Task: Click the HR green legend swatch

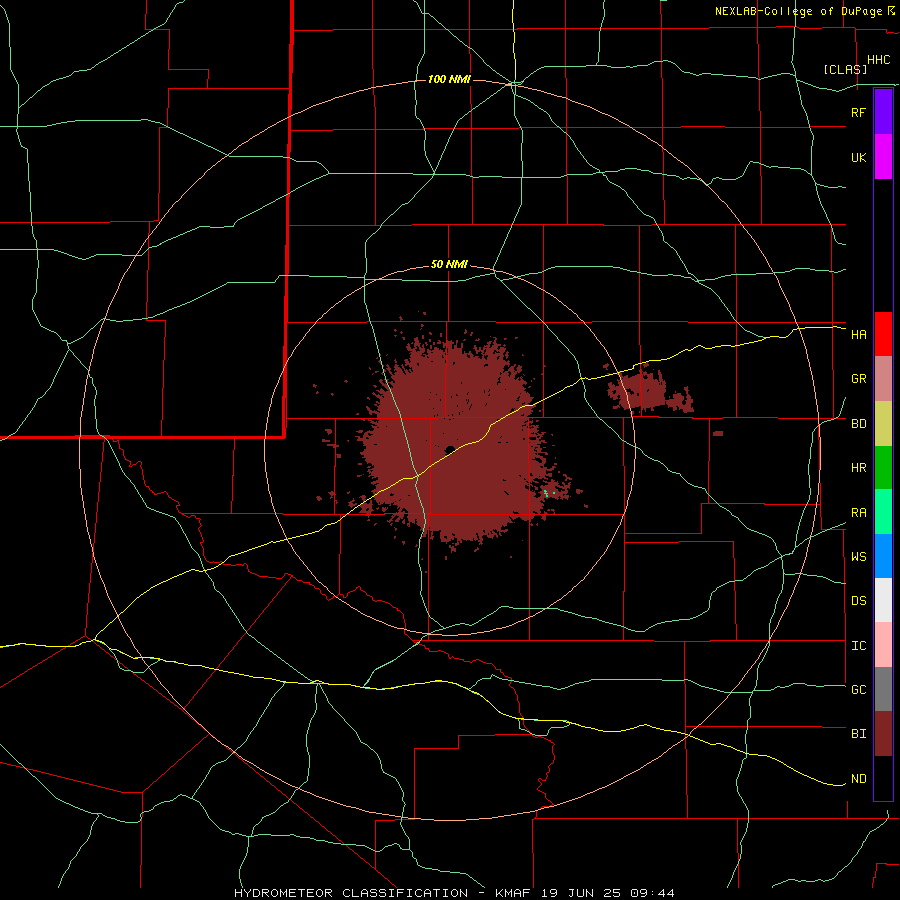Action: (883, 468)
